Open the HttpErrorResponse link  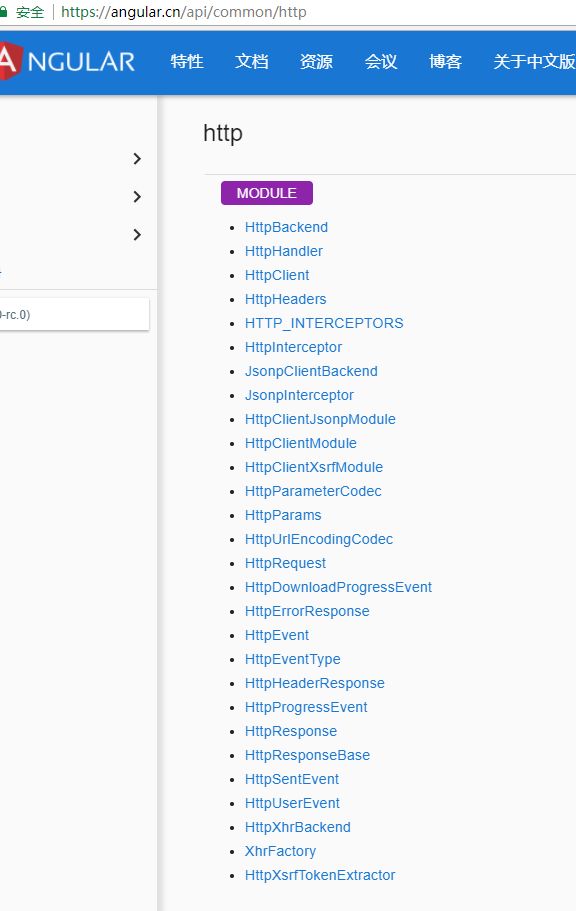(307, 611)
